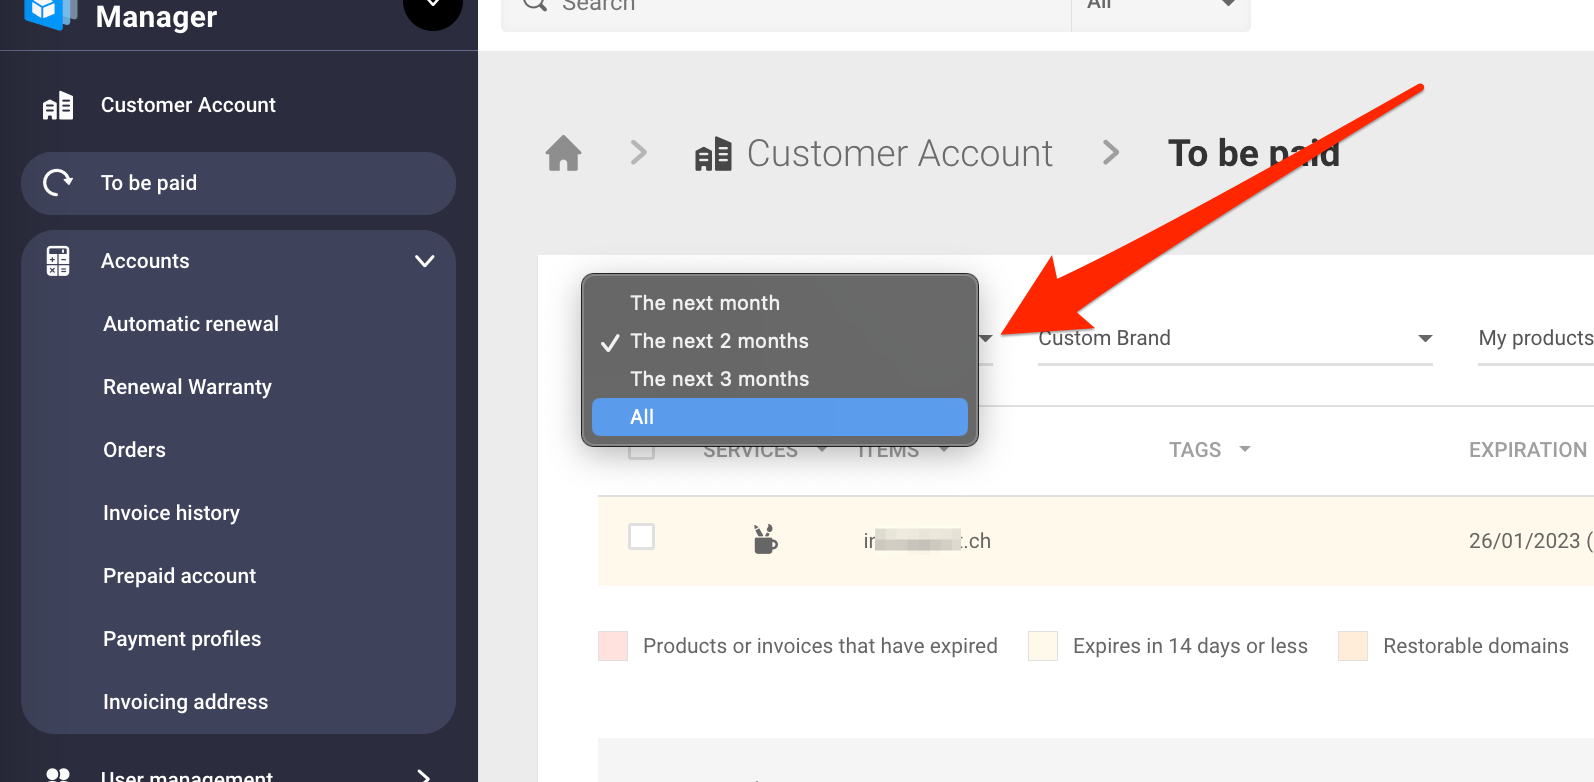This screenshot has width=1594, height=782.
Task: Click the Infomaniak Manager cube logo
Action: pyautogui.click(x=50, y=12)
